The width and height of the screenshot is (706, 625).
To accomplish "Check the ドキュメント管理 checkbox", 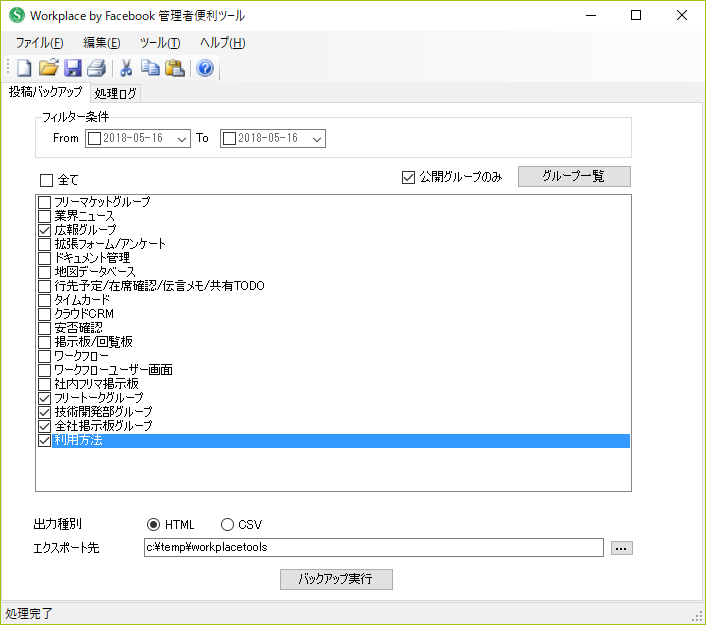I will click(x=44, y=258).
